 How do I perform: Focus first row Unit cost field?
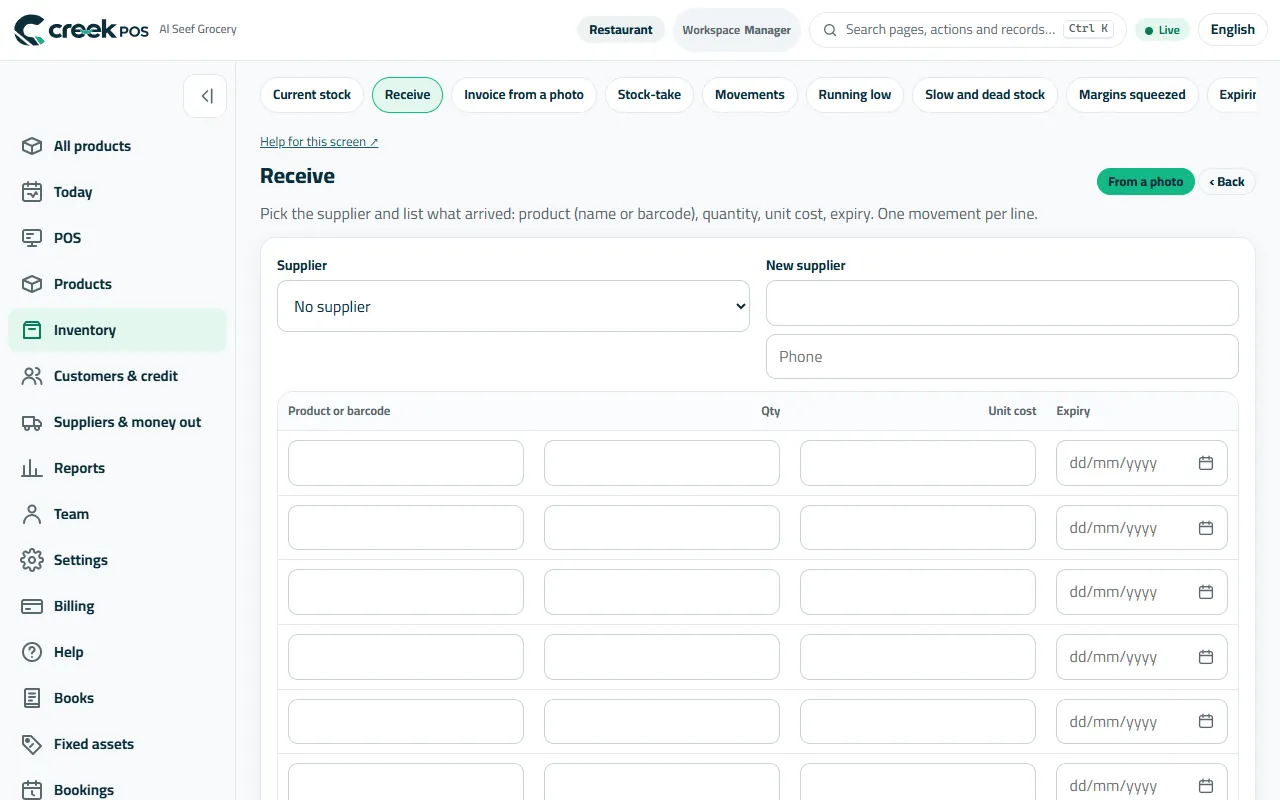(918, 463)
